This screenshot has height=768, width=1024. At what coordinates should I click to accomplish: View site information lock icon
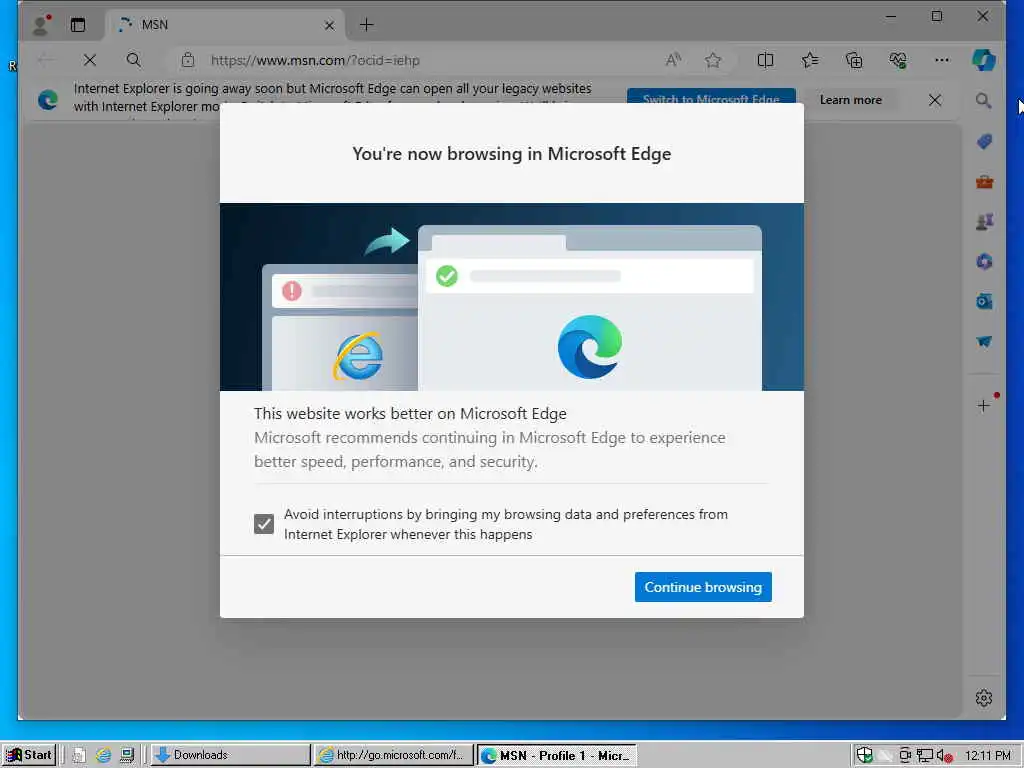pos(188,60)
